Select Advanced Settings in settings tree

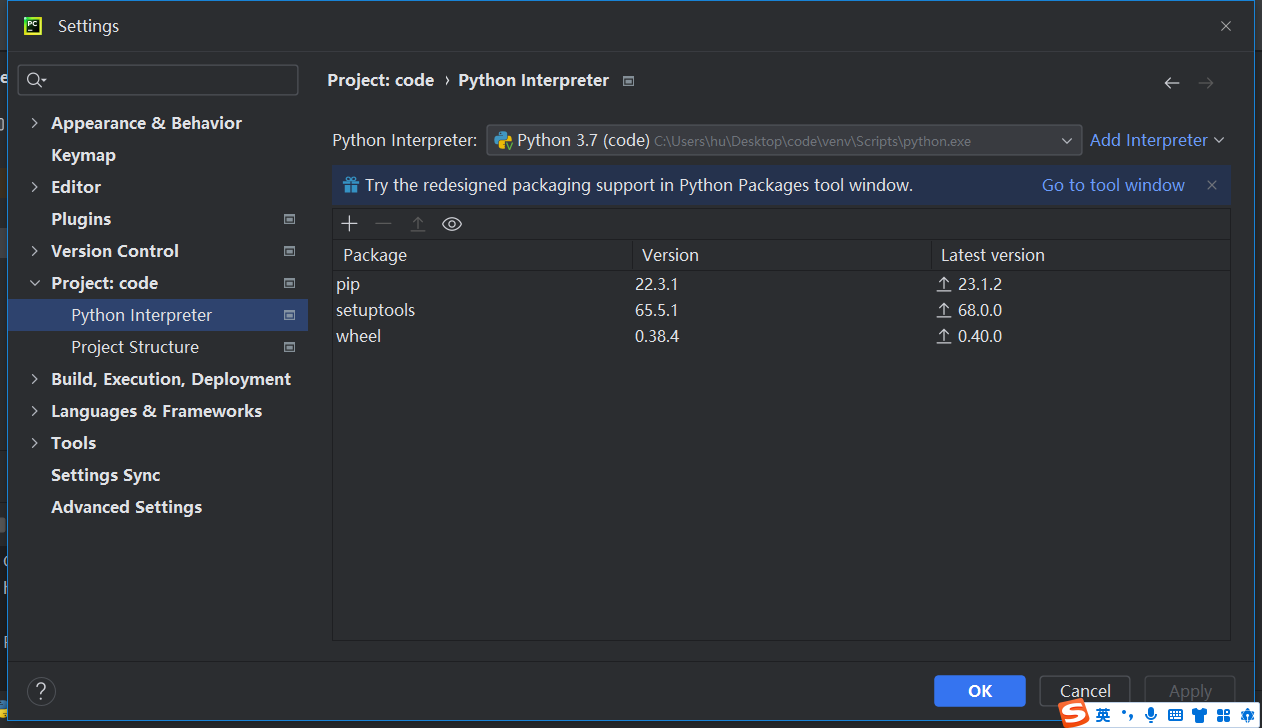click(x=126, y=507)
